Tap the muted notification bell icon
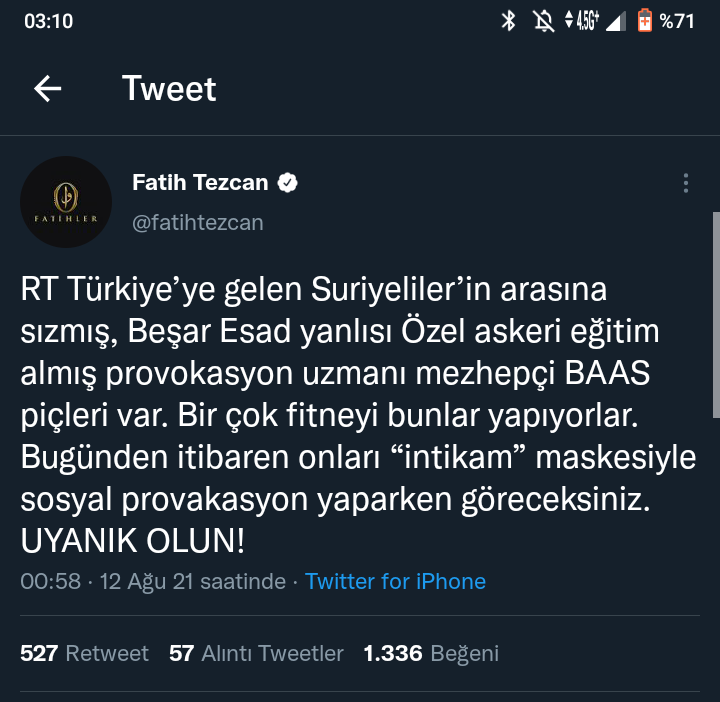Viewport: 720px width, 702px height. (544, 21)
